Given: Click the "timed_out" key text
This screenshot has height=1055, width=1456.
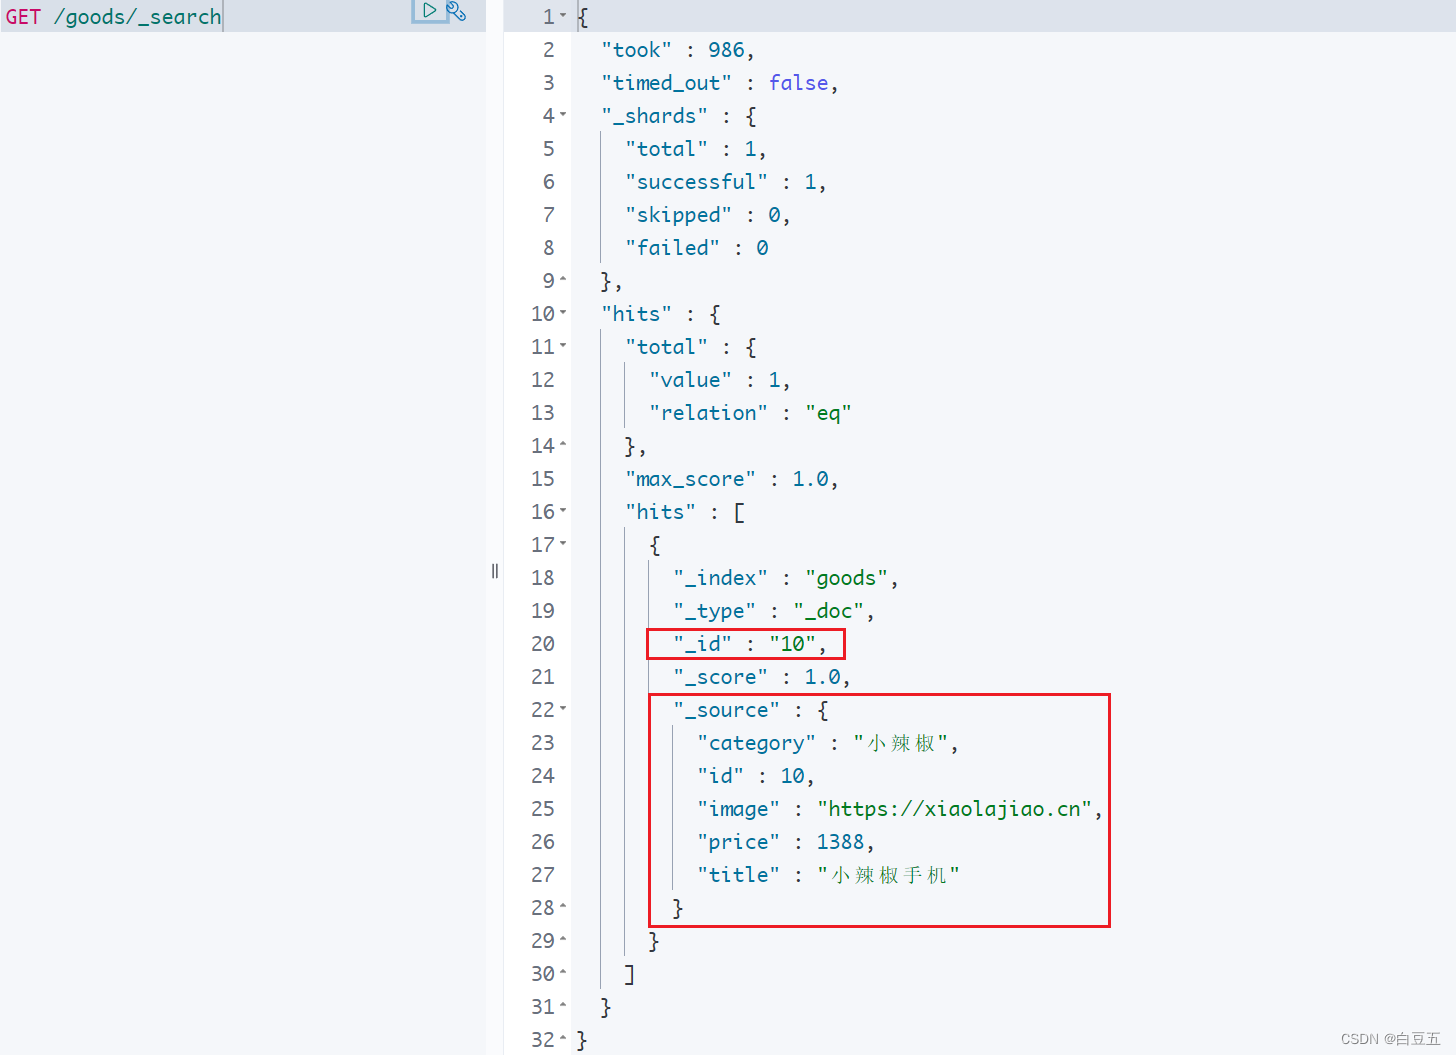Looking at the screenshot, I should [666, 83].
